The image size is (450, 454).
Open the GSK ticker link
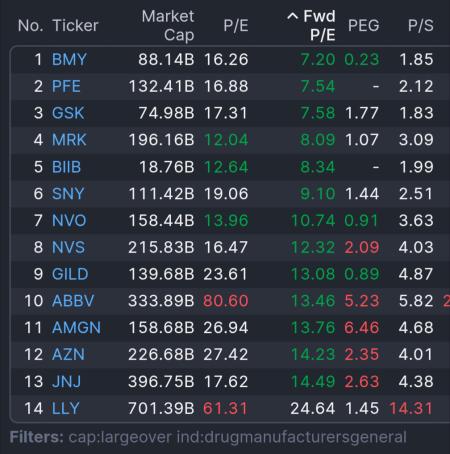point(68,113)
